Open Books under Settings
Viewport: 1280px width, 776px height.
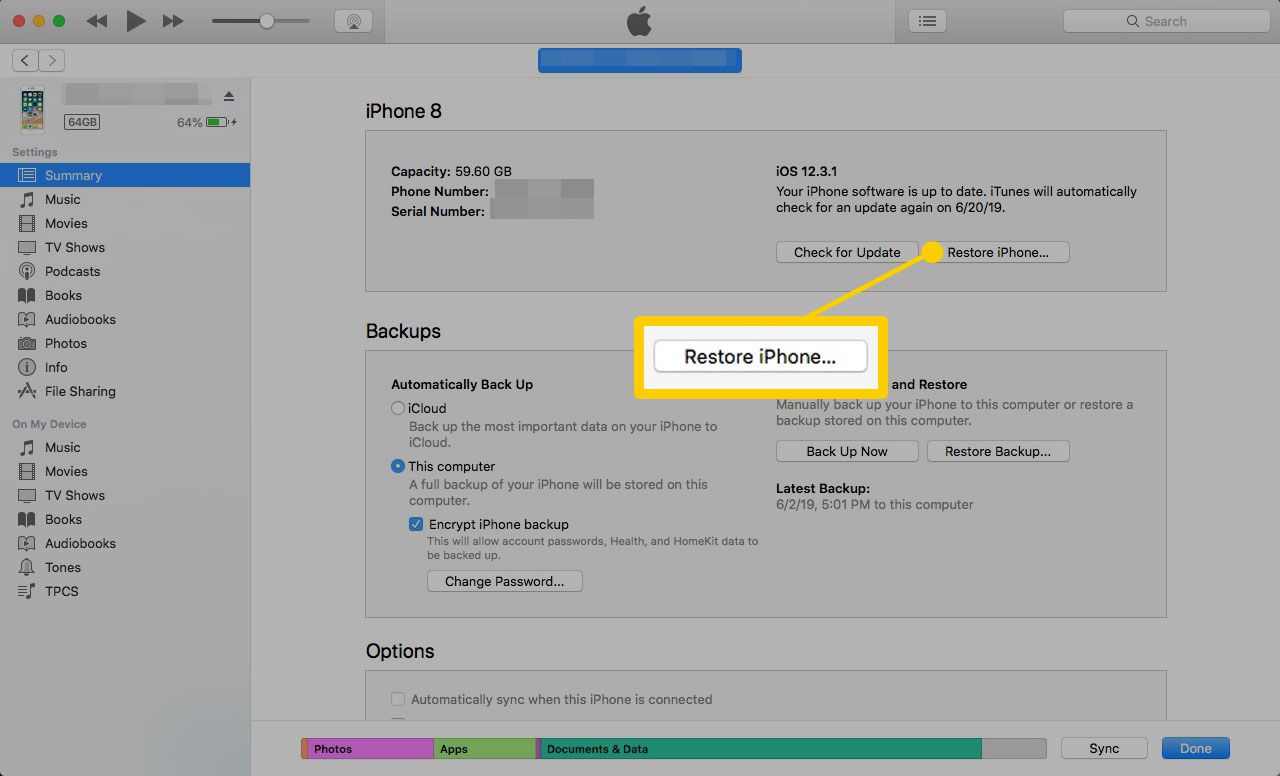click(125, 295)
